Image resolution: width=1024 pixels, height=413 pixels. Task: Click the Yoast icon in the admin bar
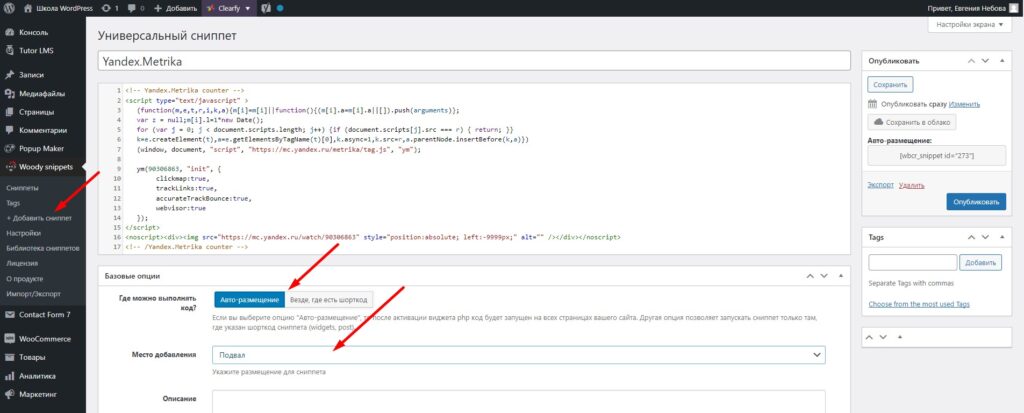click(267, 7)
